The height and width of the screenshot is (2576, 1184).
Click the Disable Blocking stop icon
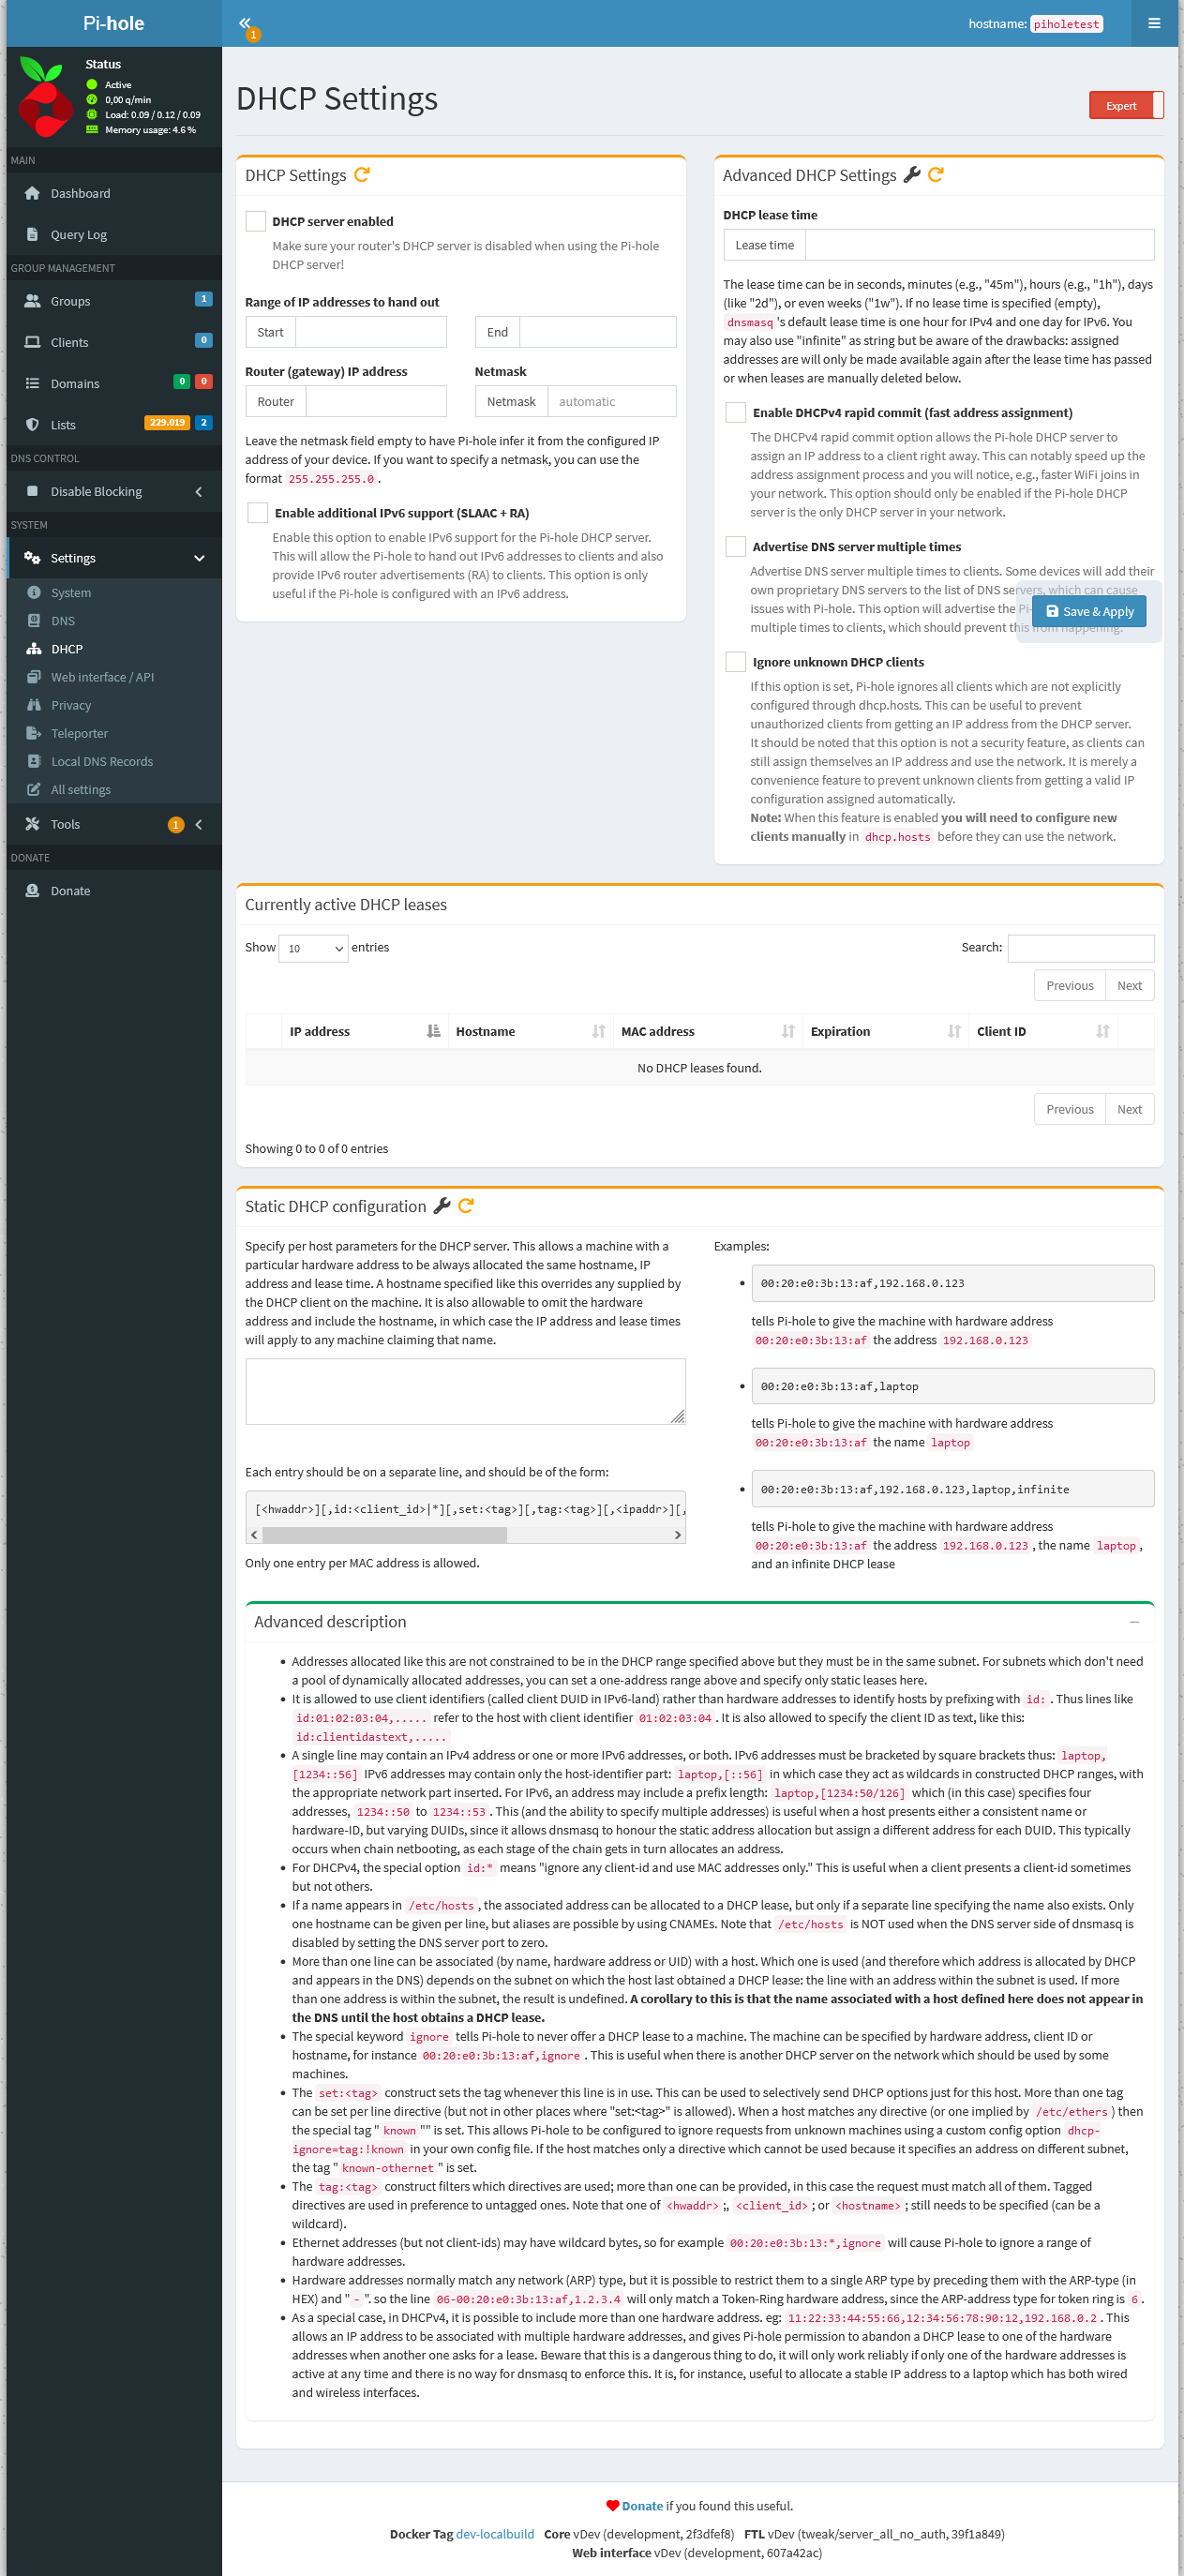(32, 491)
